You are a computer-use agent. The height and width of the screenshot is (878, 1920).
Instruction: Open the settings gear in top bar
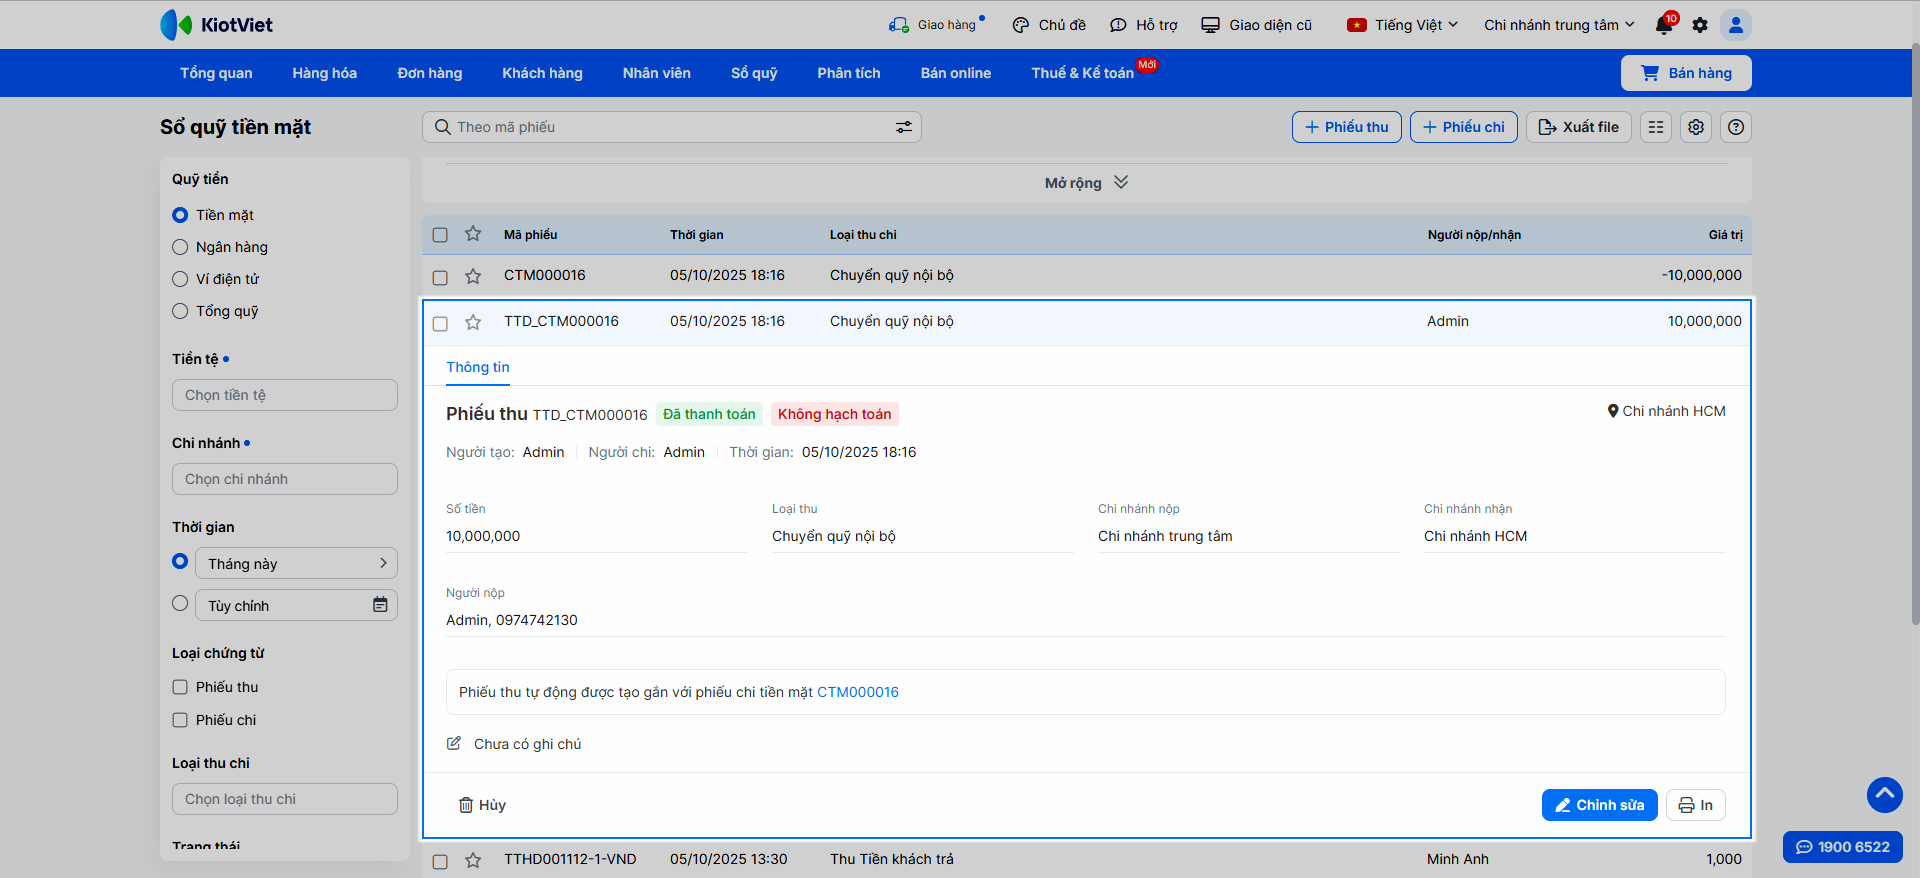point(1700,25)
